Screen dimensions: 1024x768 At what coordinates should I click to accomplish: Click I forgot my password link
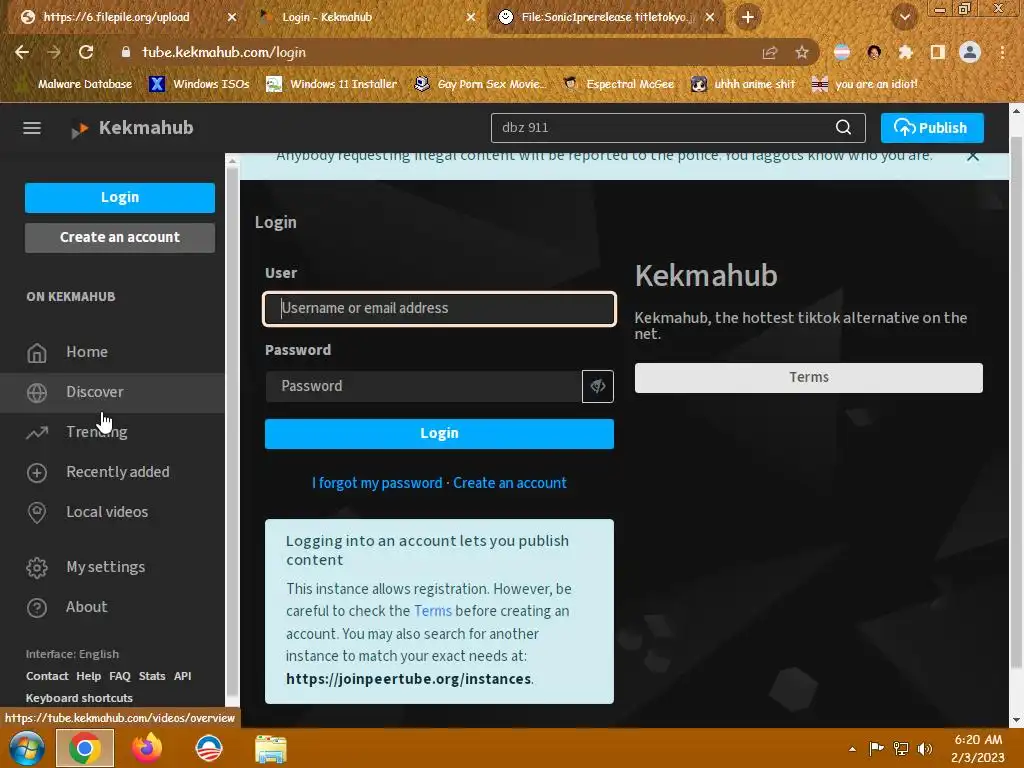pos(377,483)
